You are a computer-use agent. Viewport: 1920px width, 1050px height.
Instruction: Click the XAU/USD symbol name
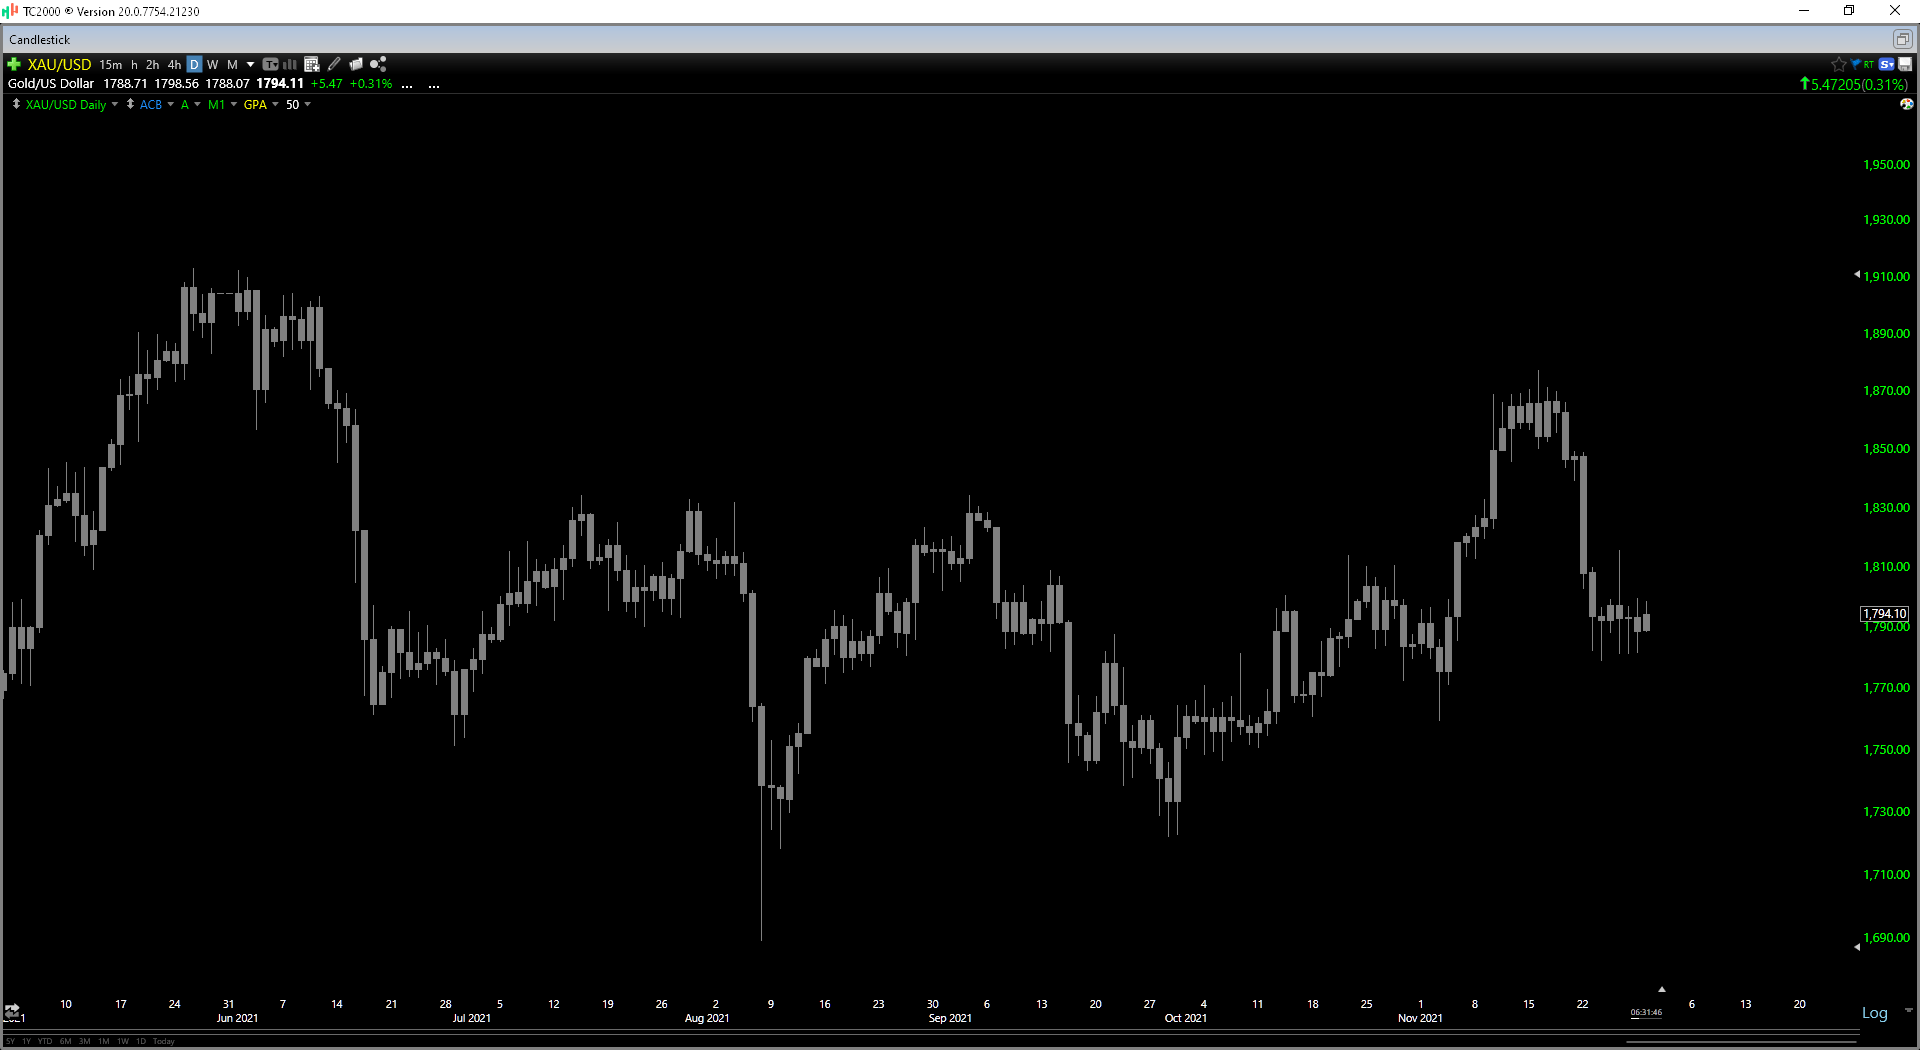[59, 64]
